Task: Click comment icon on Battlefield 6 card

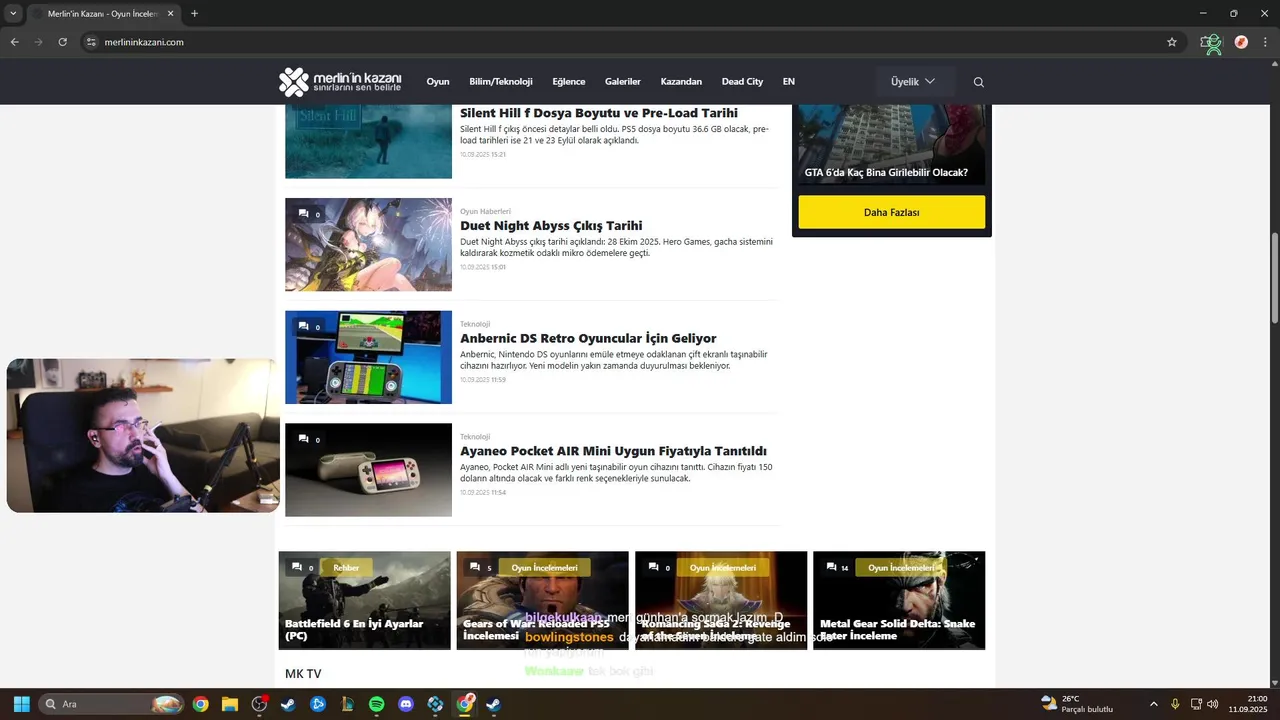Action: point(296,567)
